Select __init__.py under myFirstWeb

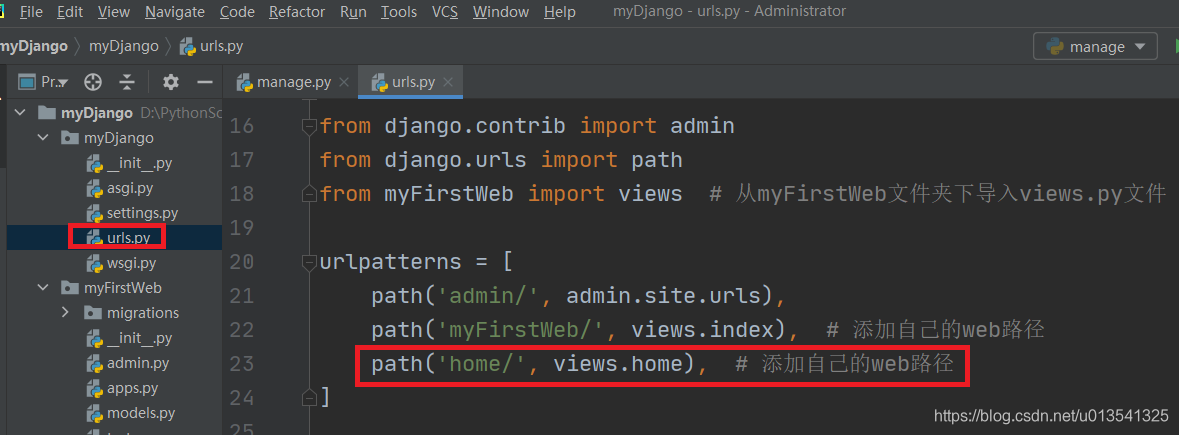[129, 338]
